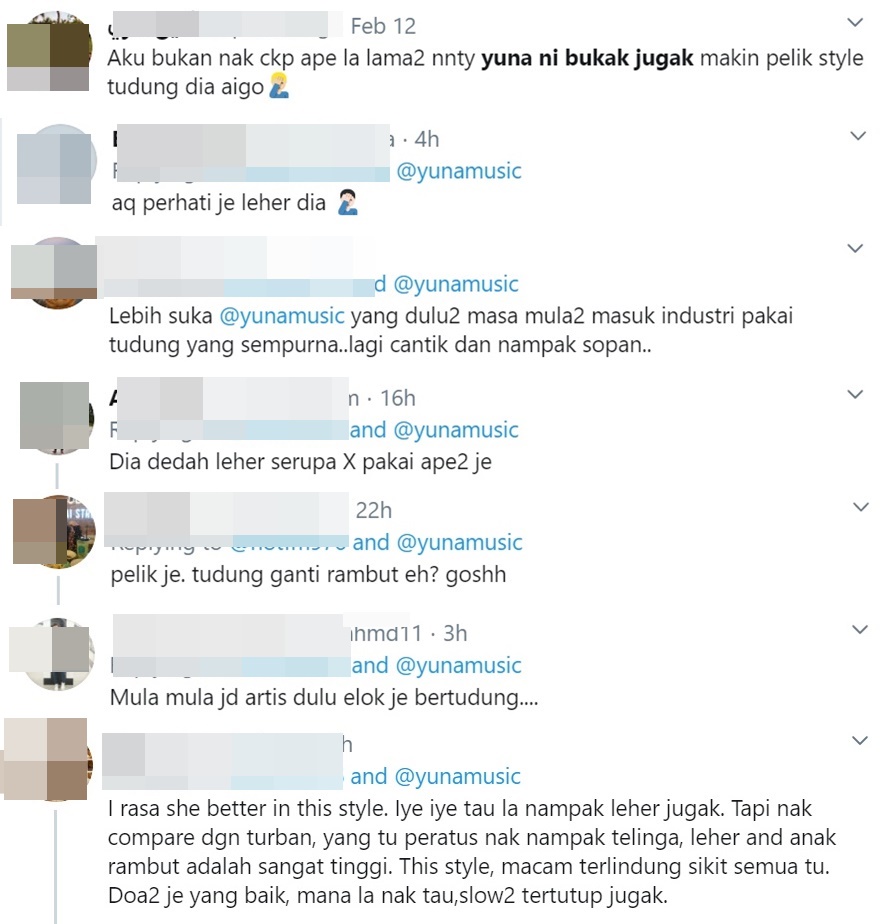Expand the chevron on the 4h reply
This screenshot has width=888, height=924.
[859, 136]
